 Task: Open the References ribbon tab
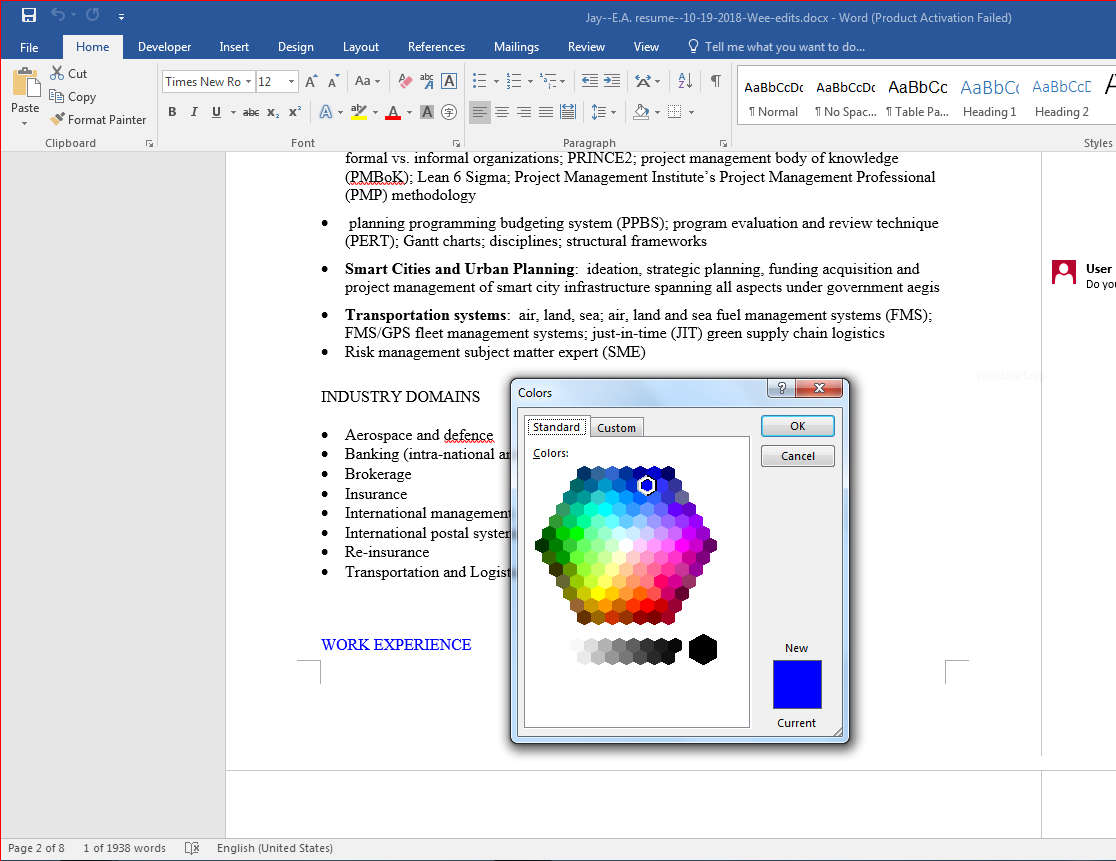pyautogui.click(x=436, y=47)
